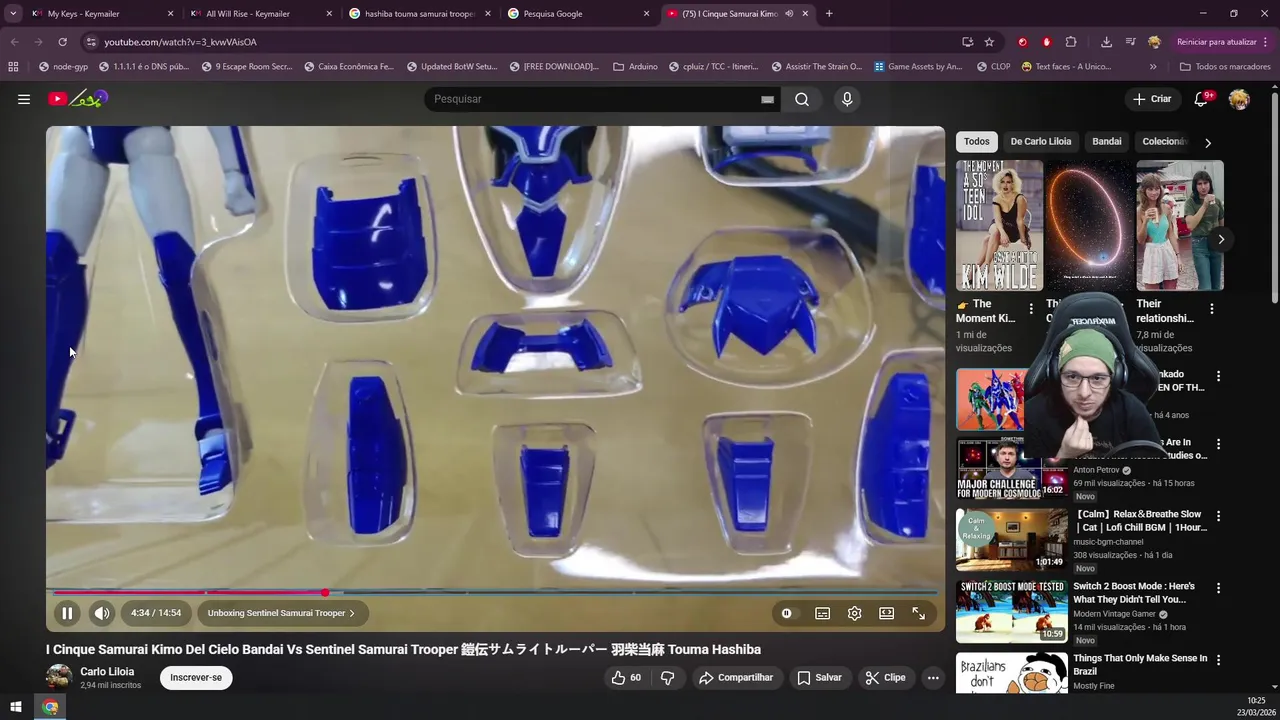Open more actions ellipsis below video
This screenshot has width=1280, height=720.
[933, 677]
